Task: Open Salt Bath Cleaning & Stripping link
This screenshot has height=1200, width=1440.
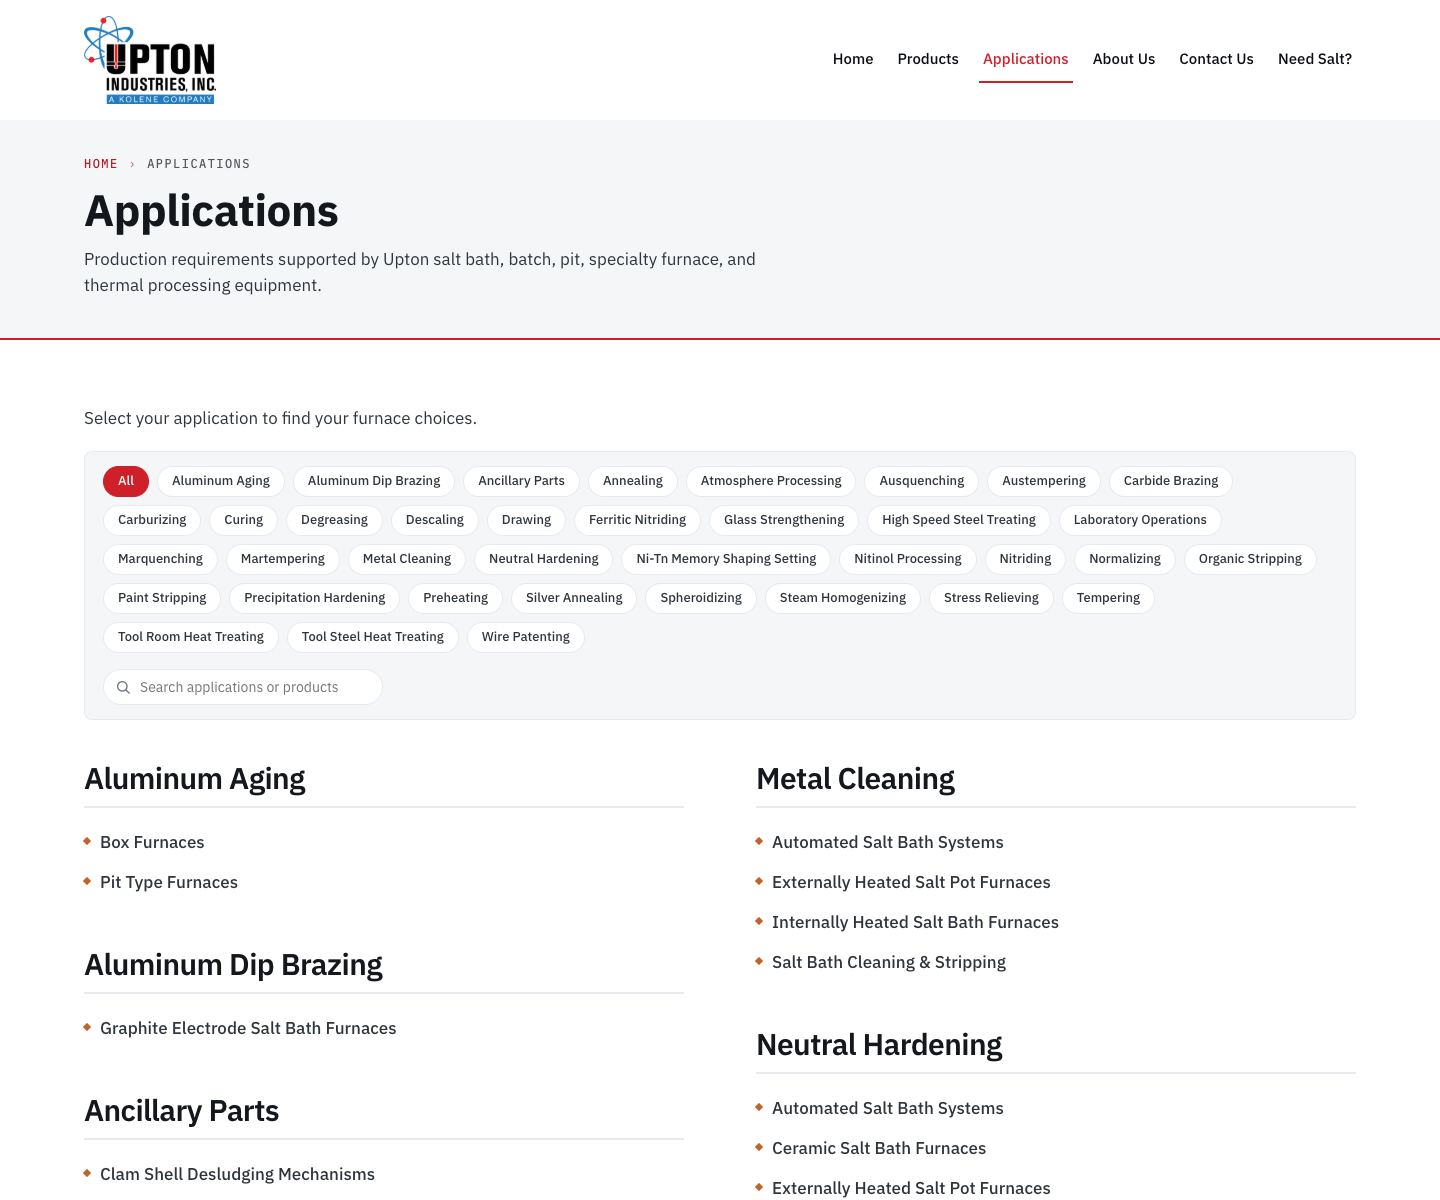Action: pos(889,962)
